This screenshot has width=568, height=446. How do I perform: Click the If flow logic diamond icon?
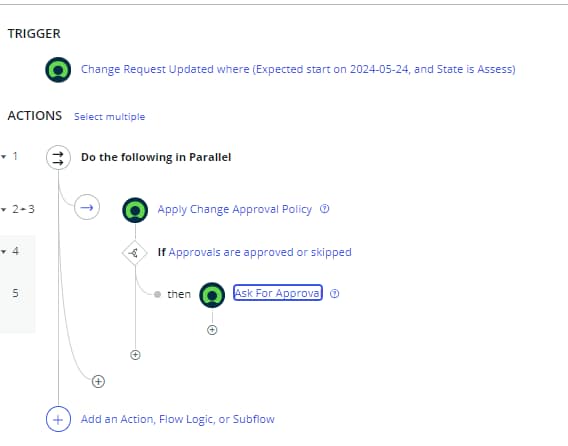(135, 253)
